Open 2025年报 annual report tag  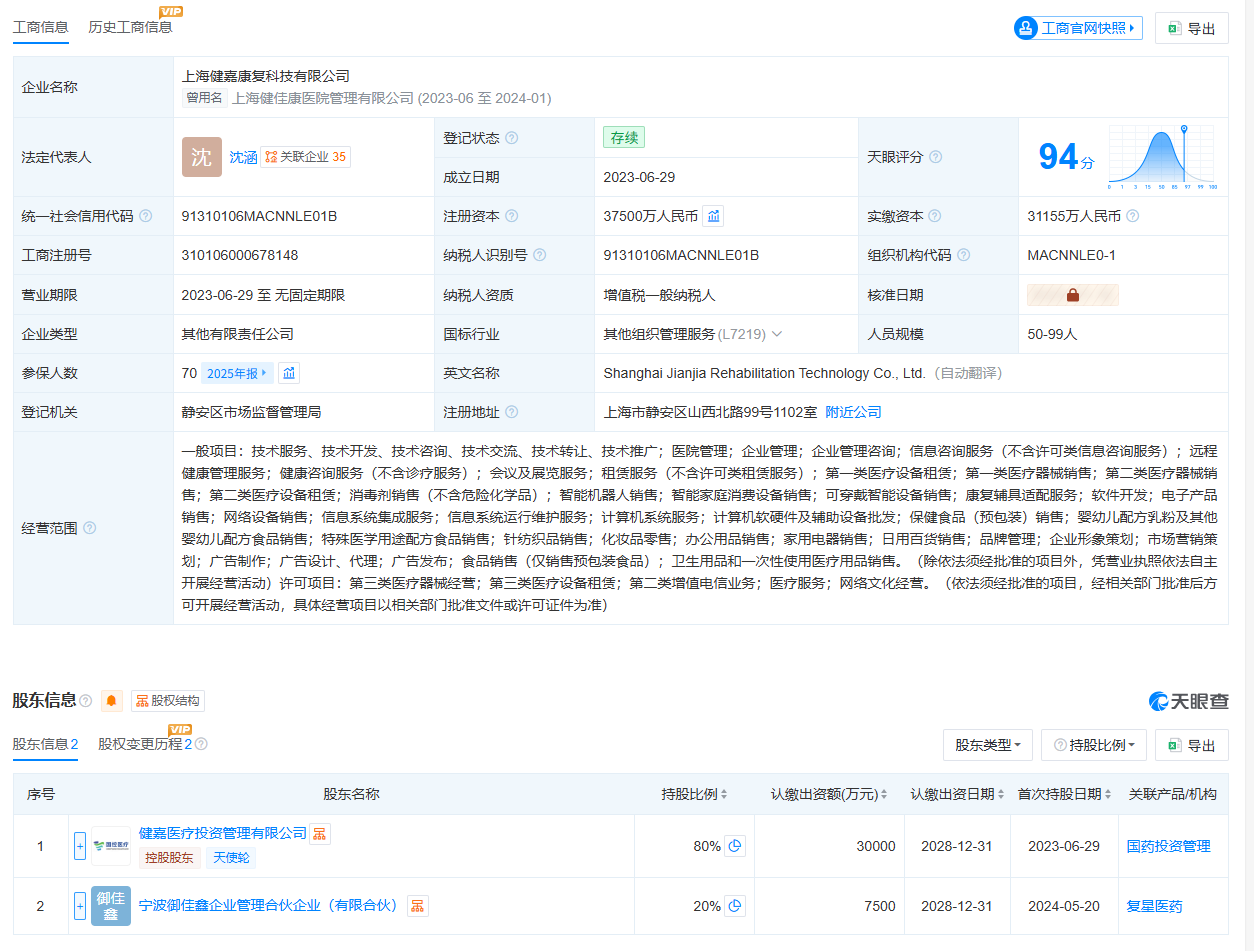click(237, 373)
